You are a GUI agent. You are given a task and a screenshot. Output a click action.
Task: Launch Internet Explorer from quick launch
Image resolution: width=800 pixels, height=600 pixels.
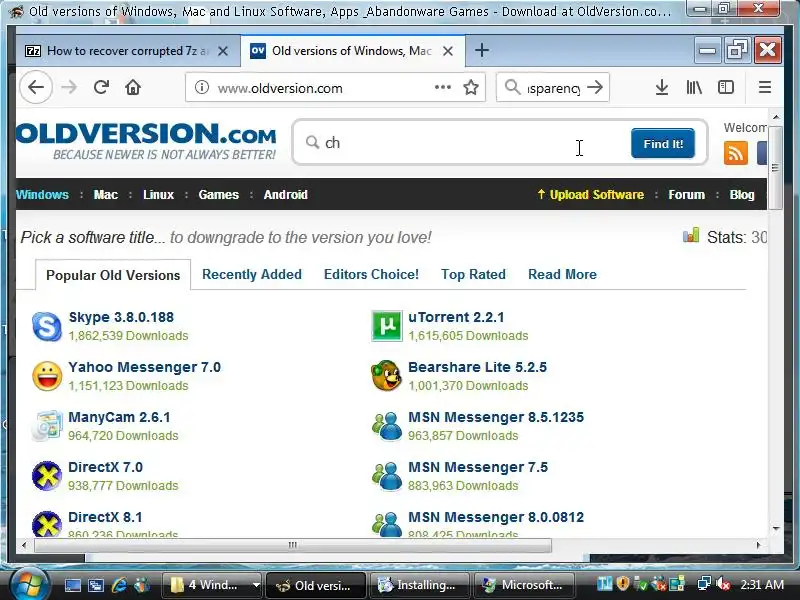(118, 585)
